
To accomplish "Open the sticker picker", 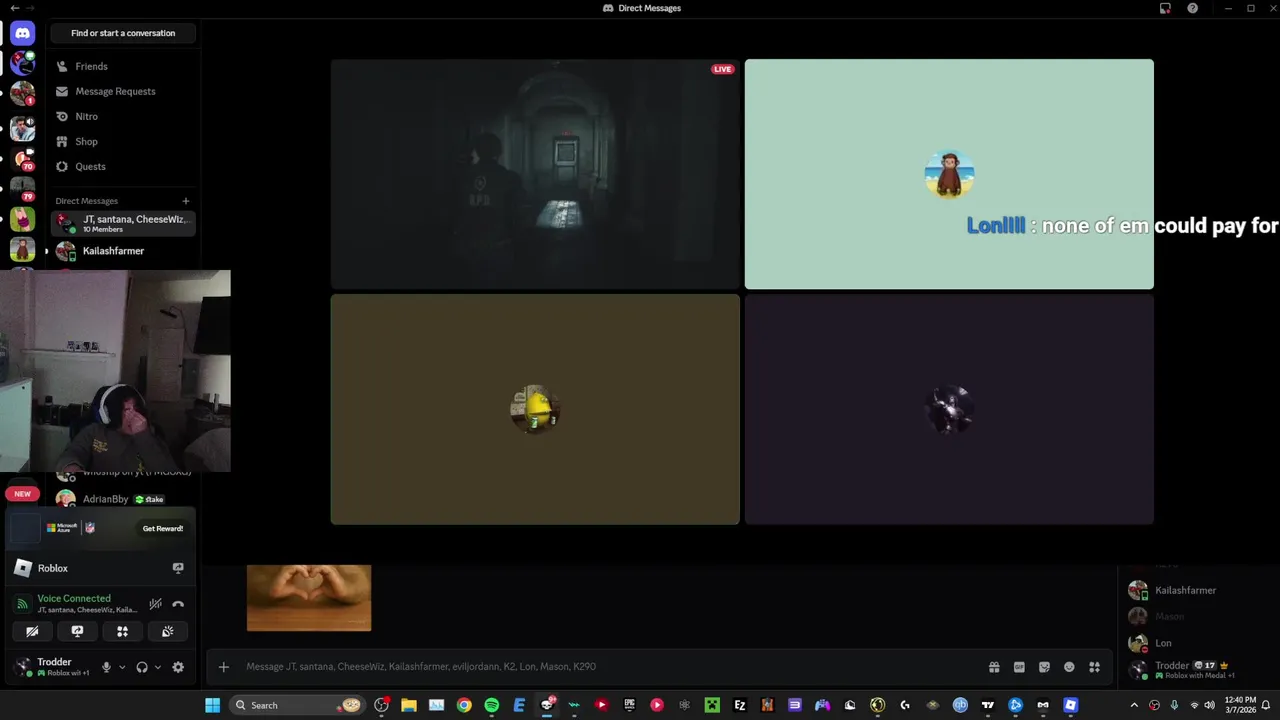I will [x=1044, y=667].
